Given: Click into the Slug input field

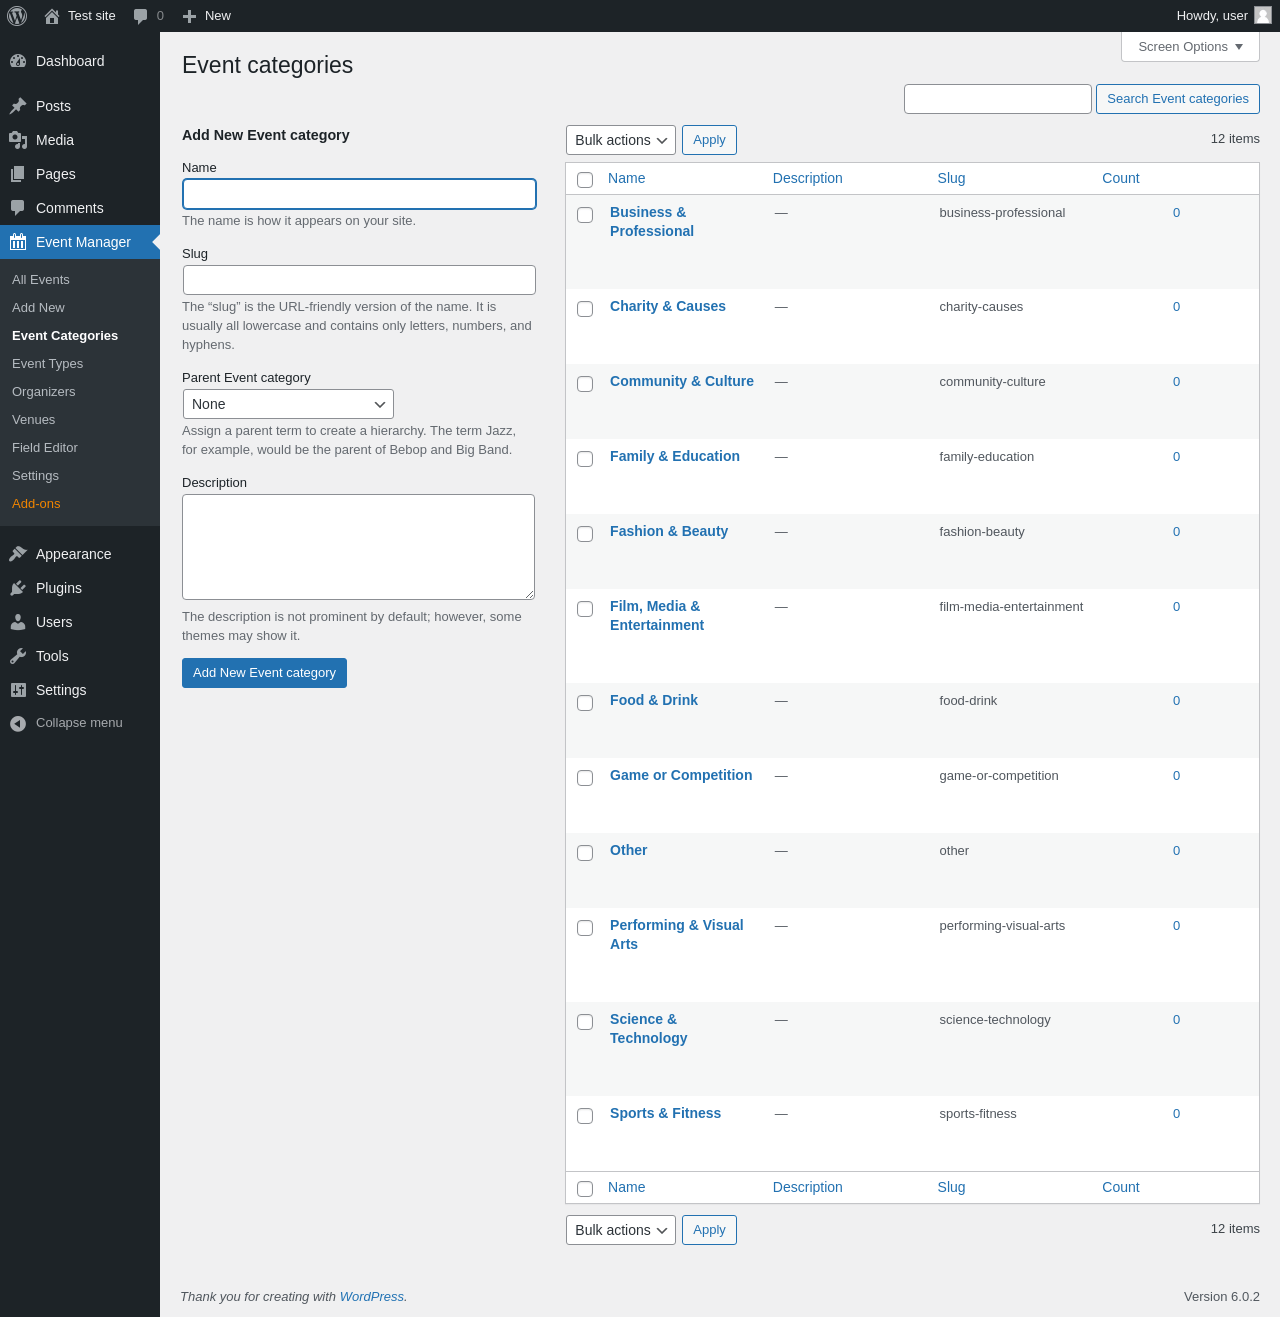Looking at the screenshot, I should coord(359,280).
